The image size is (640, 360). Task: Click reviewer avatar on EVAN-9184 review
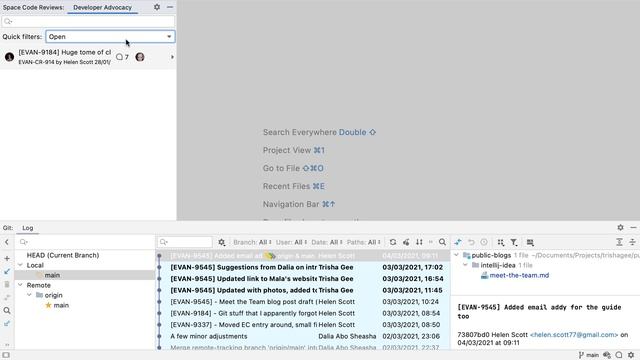pyautogui.click(x=140, y=57)
